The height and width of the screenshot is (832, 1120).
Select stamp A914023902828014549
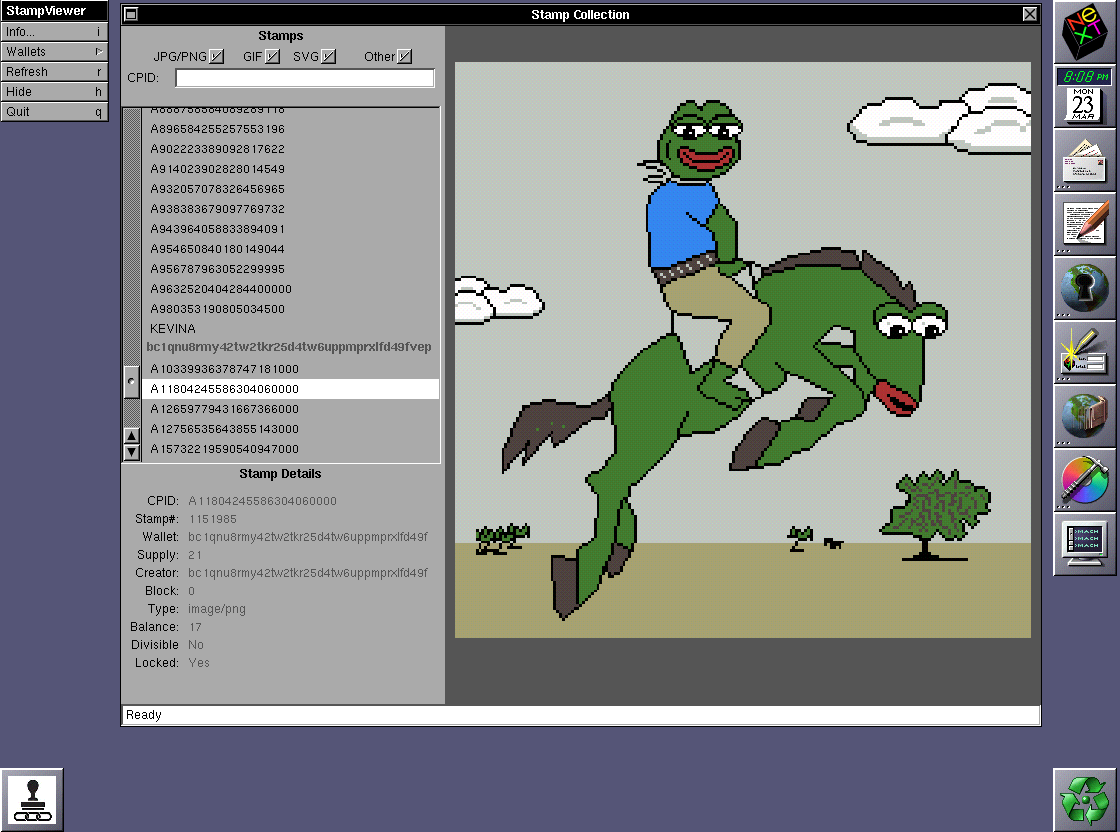pyautogui.click(x=291, y=169)
